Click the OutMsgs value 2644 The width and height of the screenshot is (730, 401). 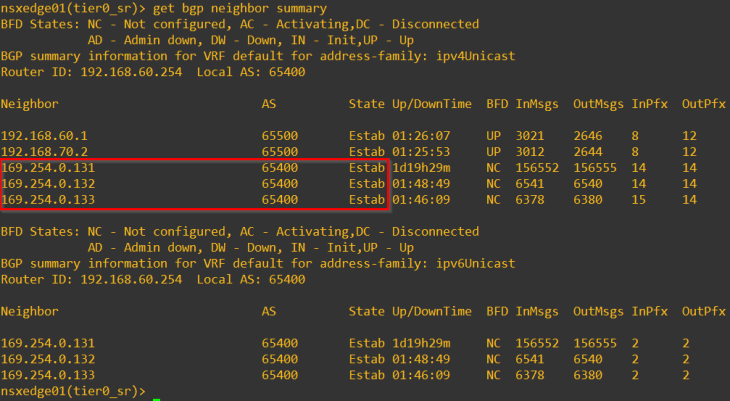tap(588, 151)
